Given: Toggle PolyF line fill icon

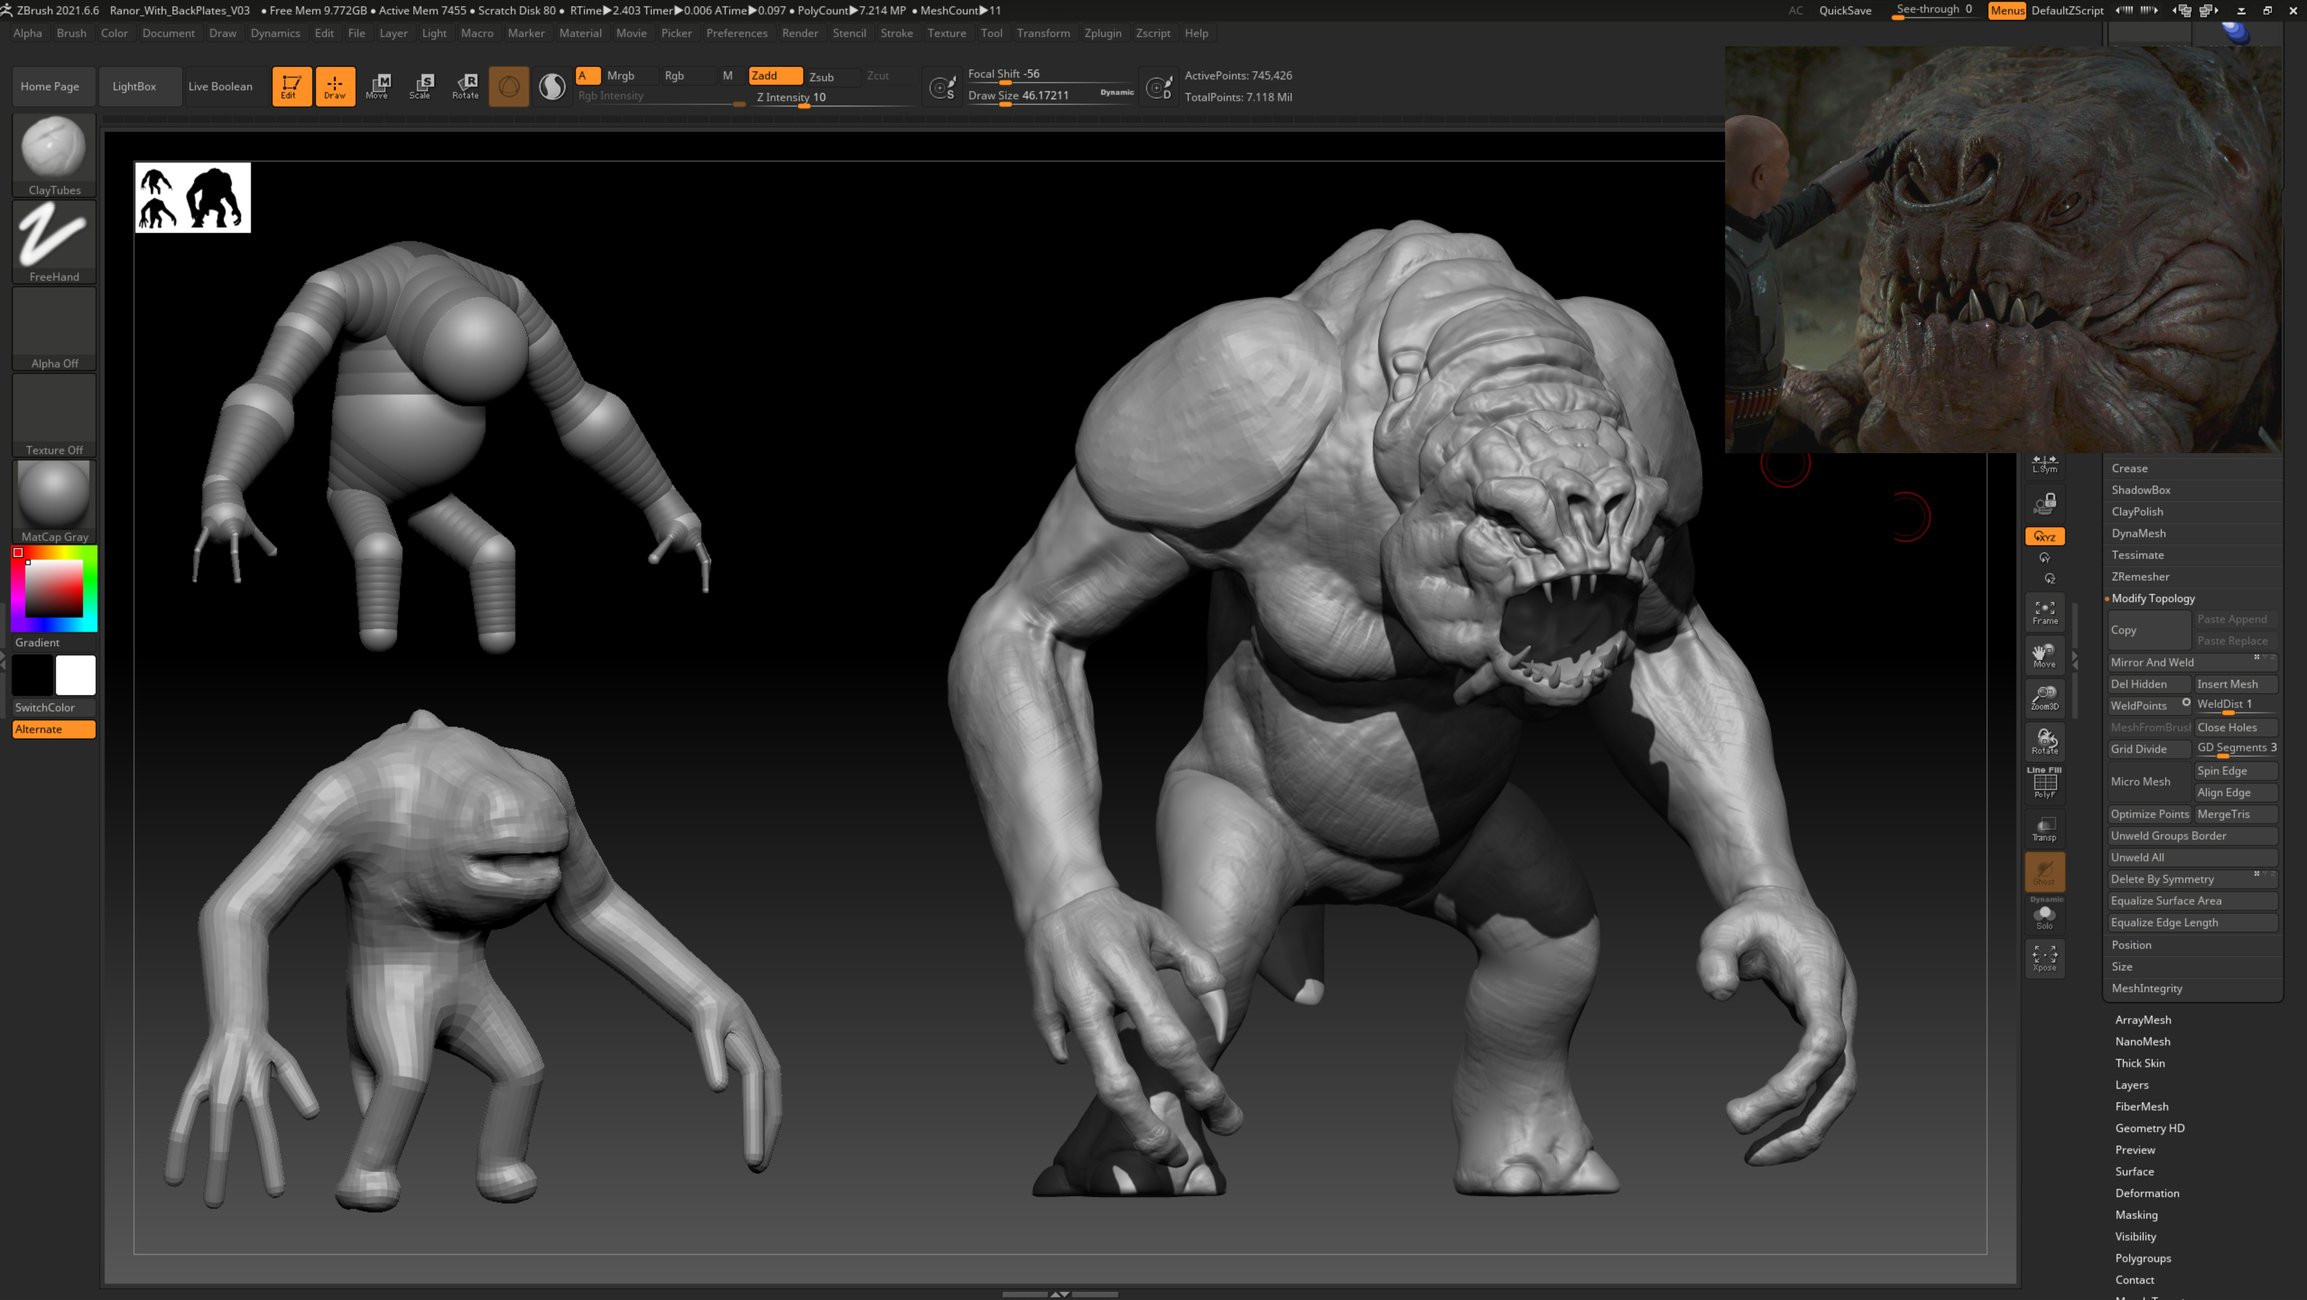Looking at the screenshot, I should pos(2045,784).
